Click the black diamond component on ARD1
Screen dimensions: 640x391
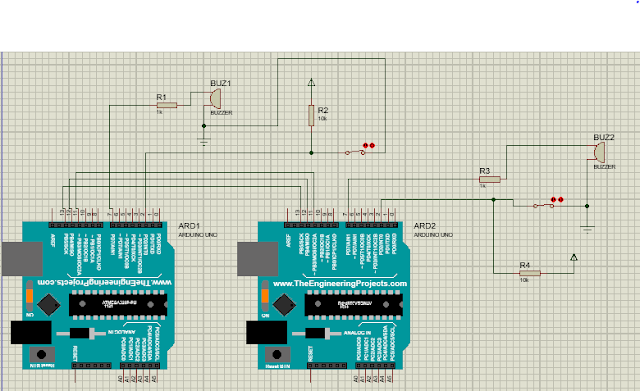(x=49, y=304)
